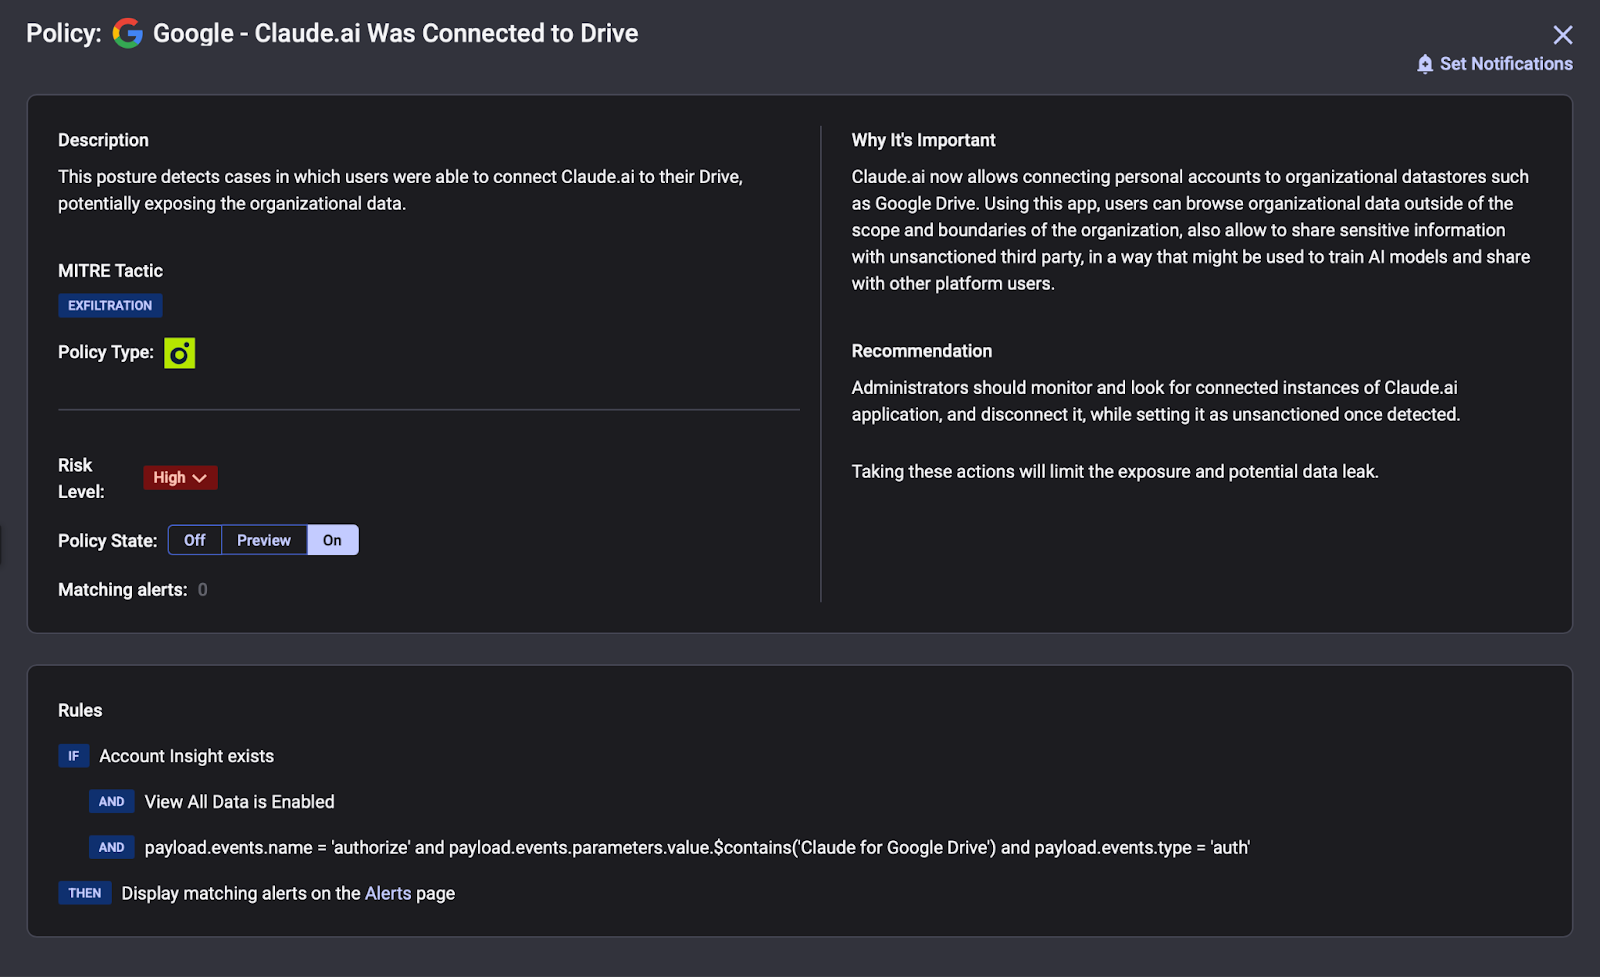Click the AND badge beside the payload rule
Screen dimensions: 1600x977
(x=111, y=848)
